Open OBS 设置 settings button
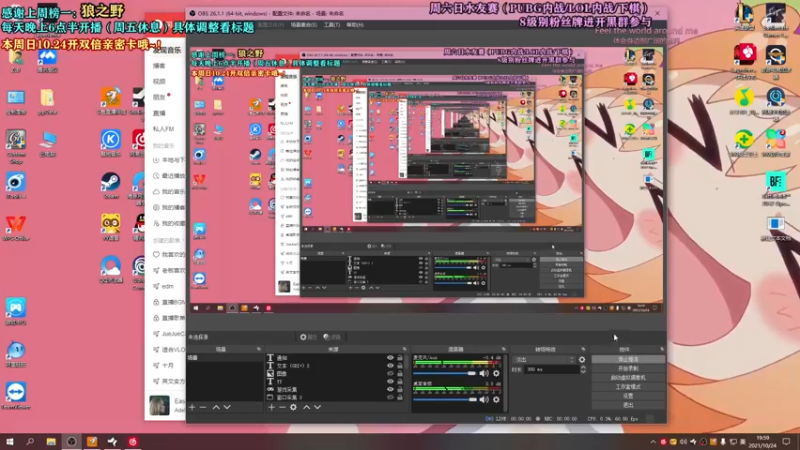This screenshot has width=800, height=450. 628,396
